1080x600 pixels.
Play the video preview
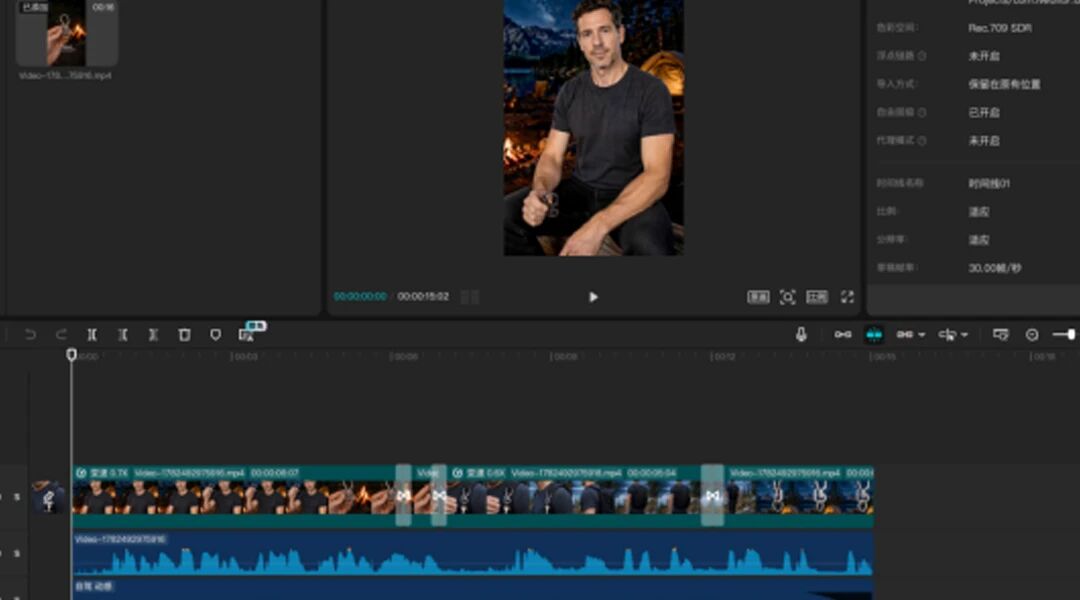point(593,297)
